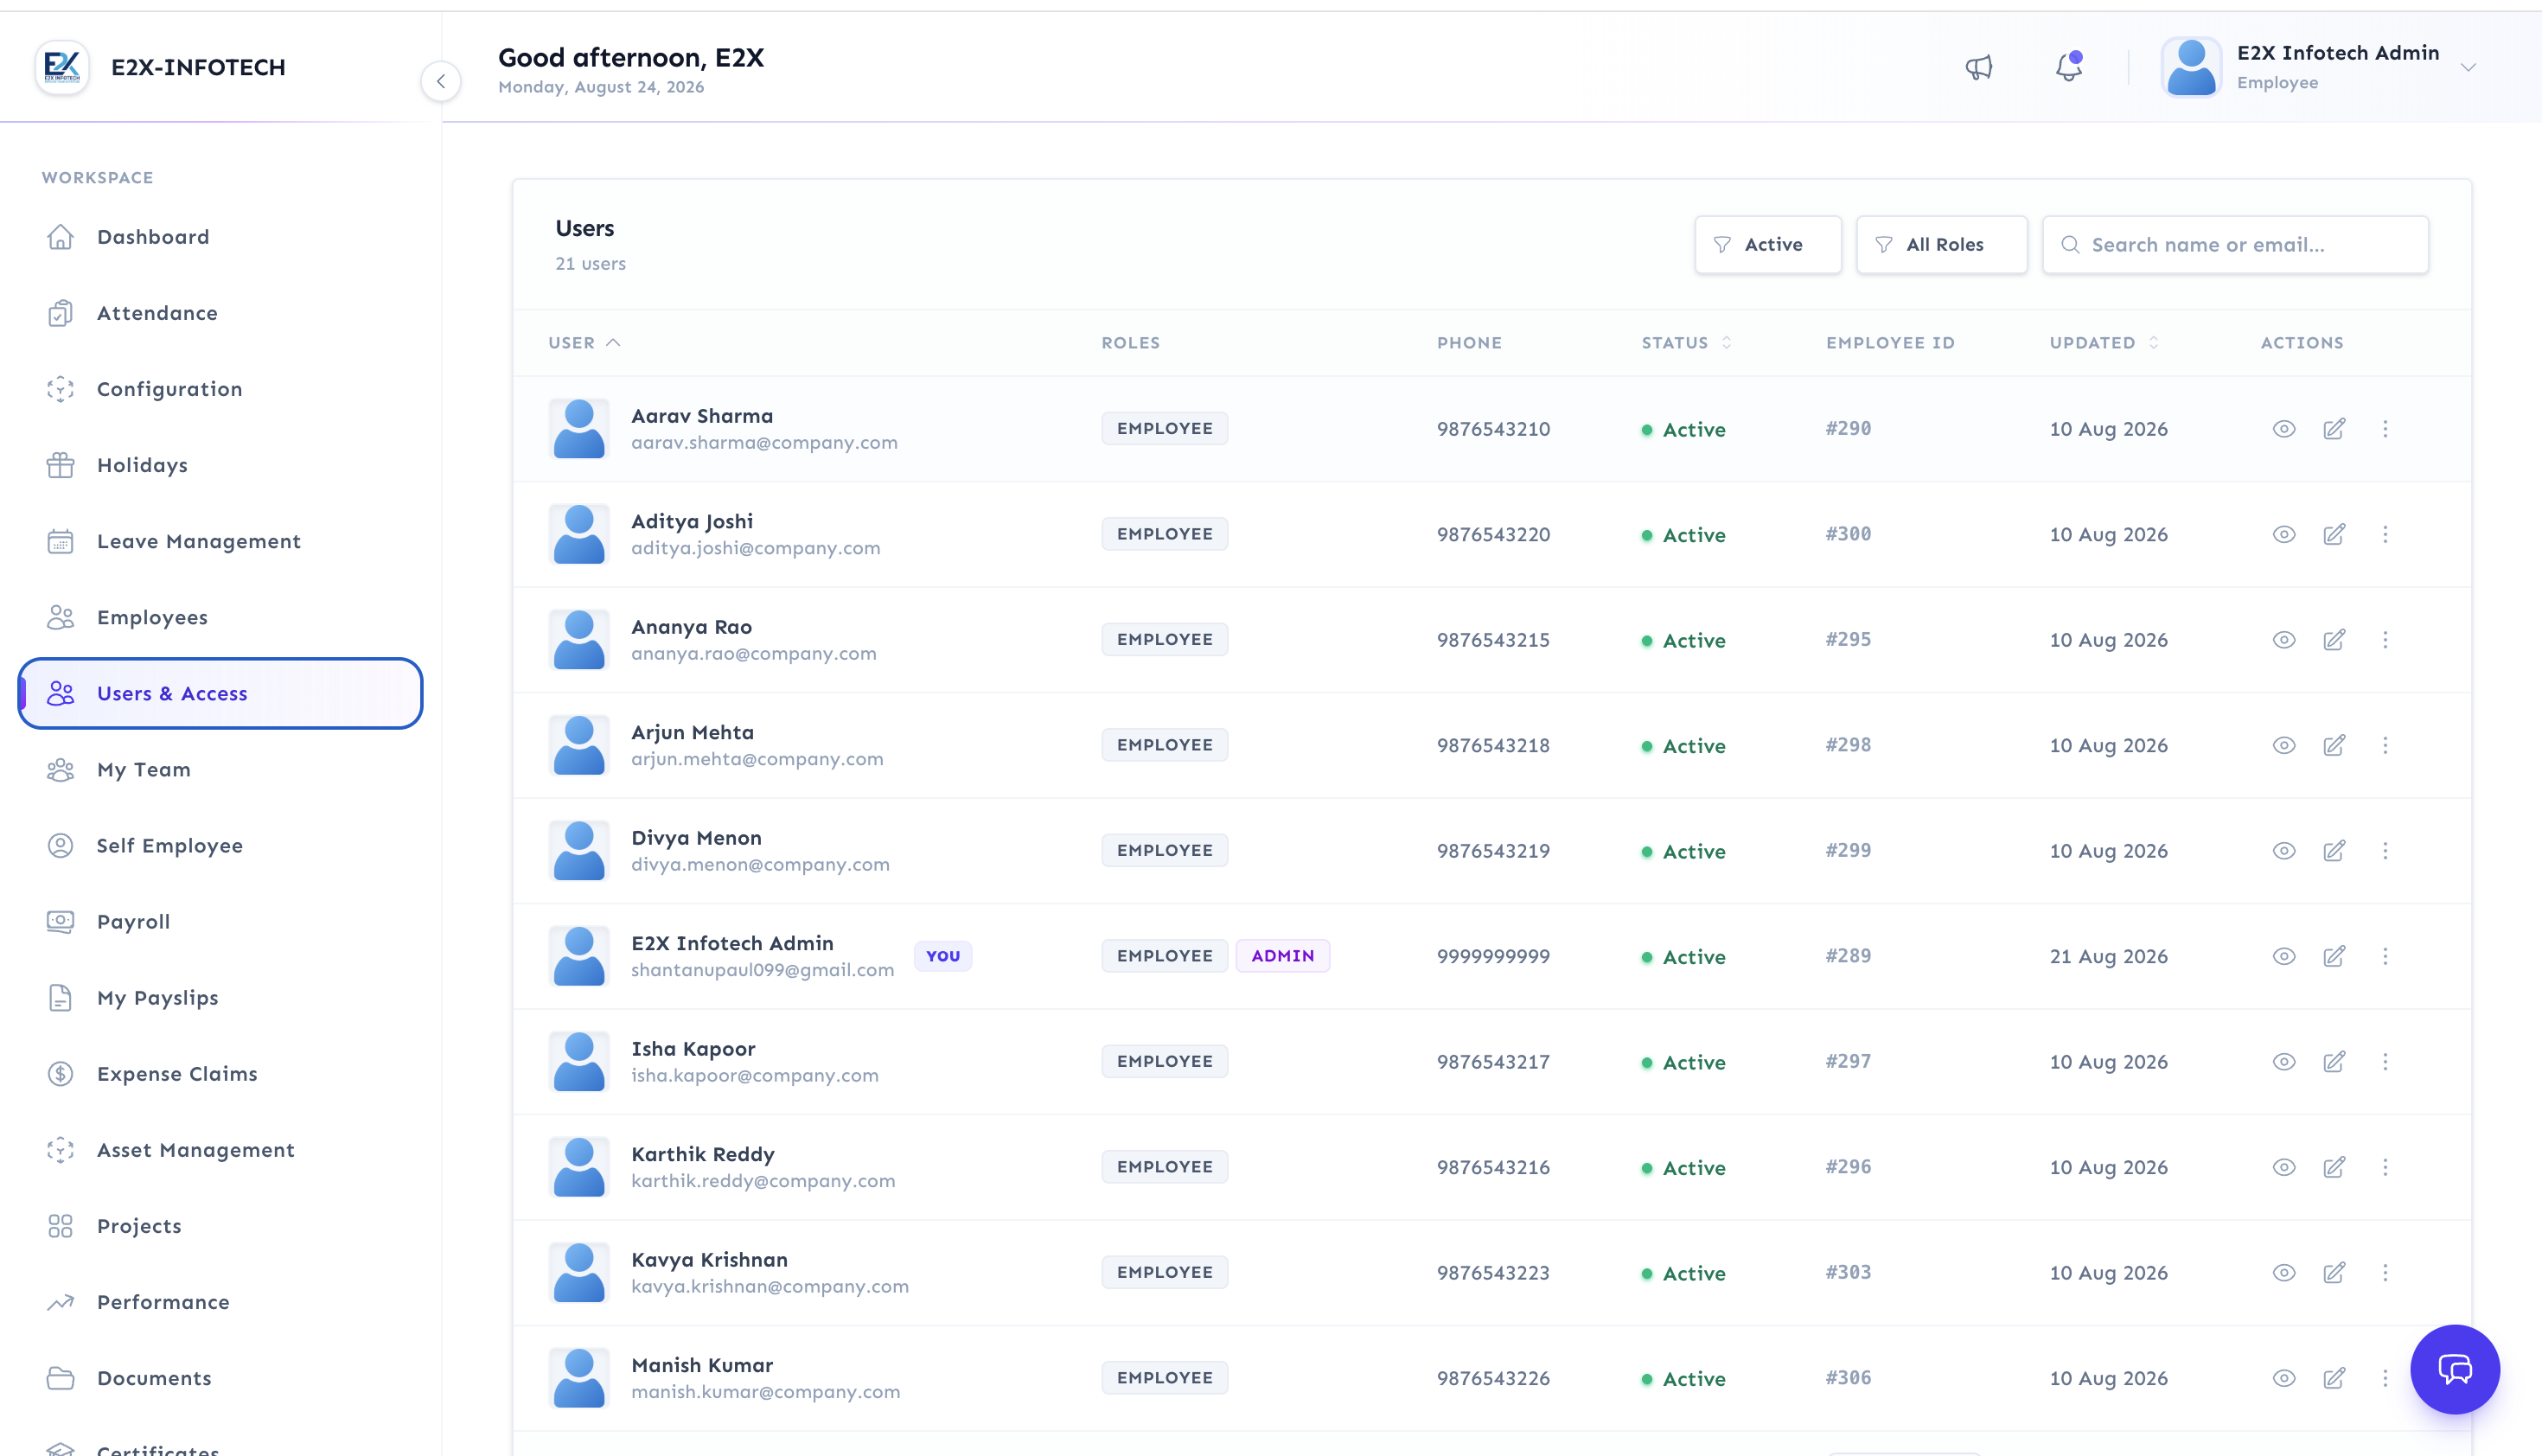
Task: Edit Divya Menon's user record
Action: pos(2334,851)
